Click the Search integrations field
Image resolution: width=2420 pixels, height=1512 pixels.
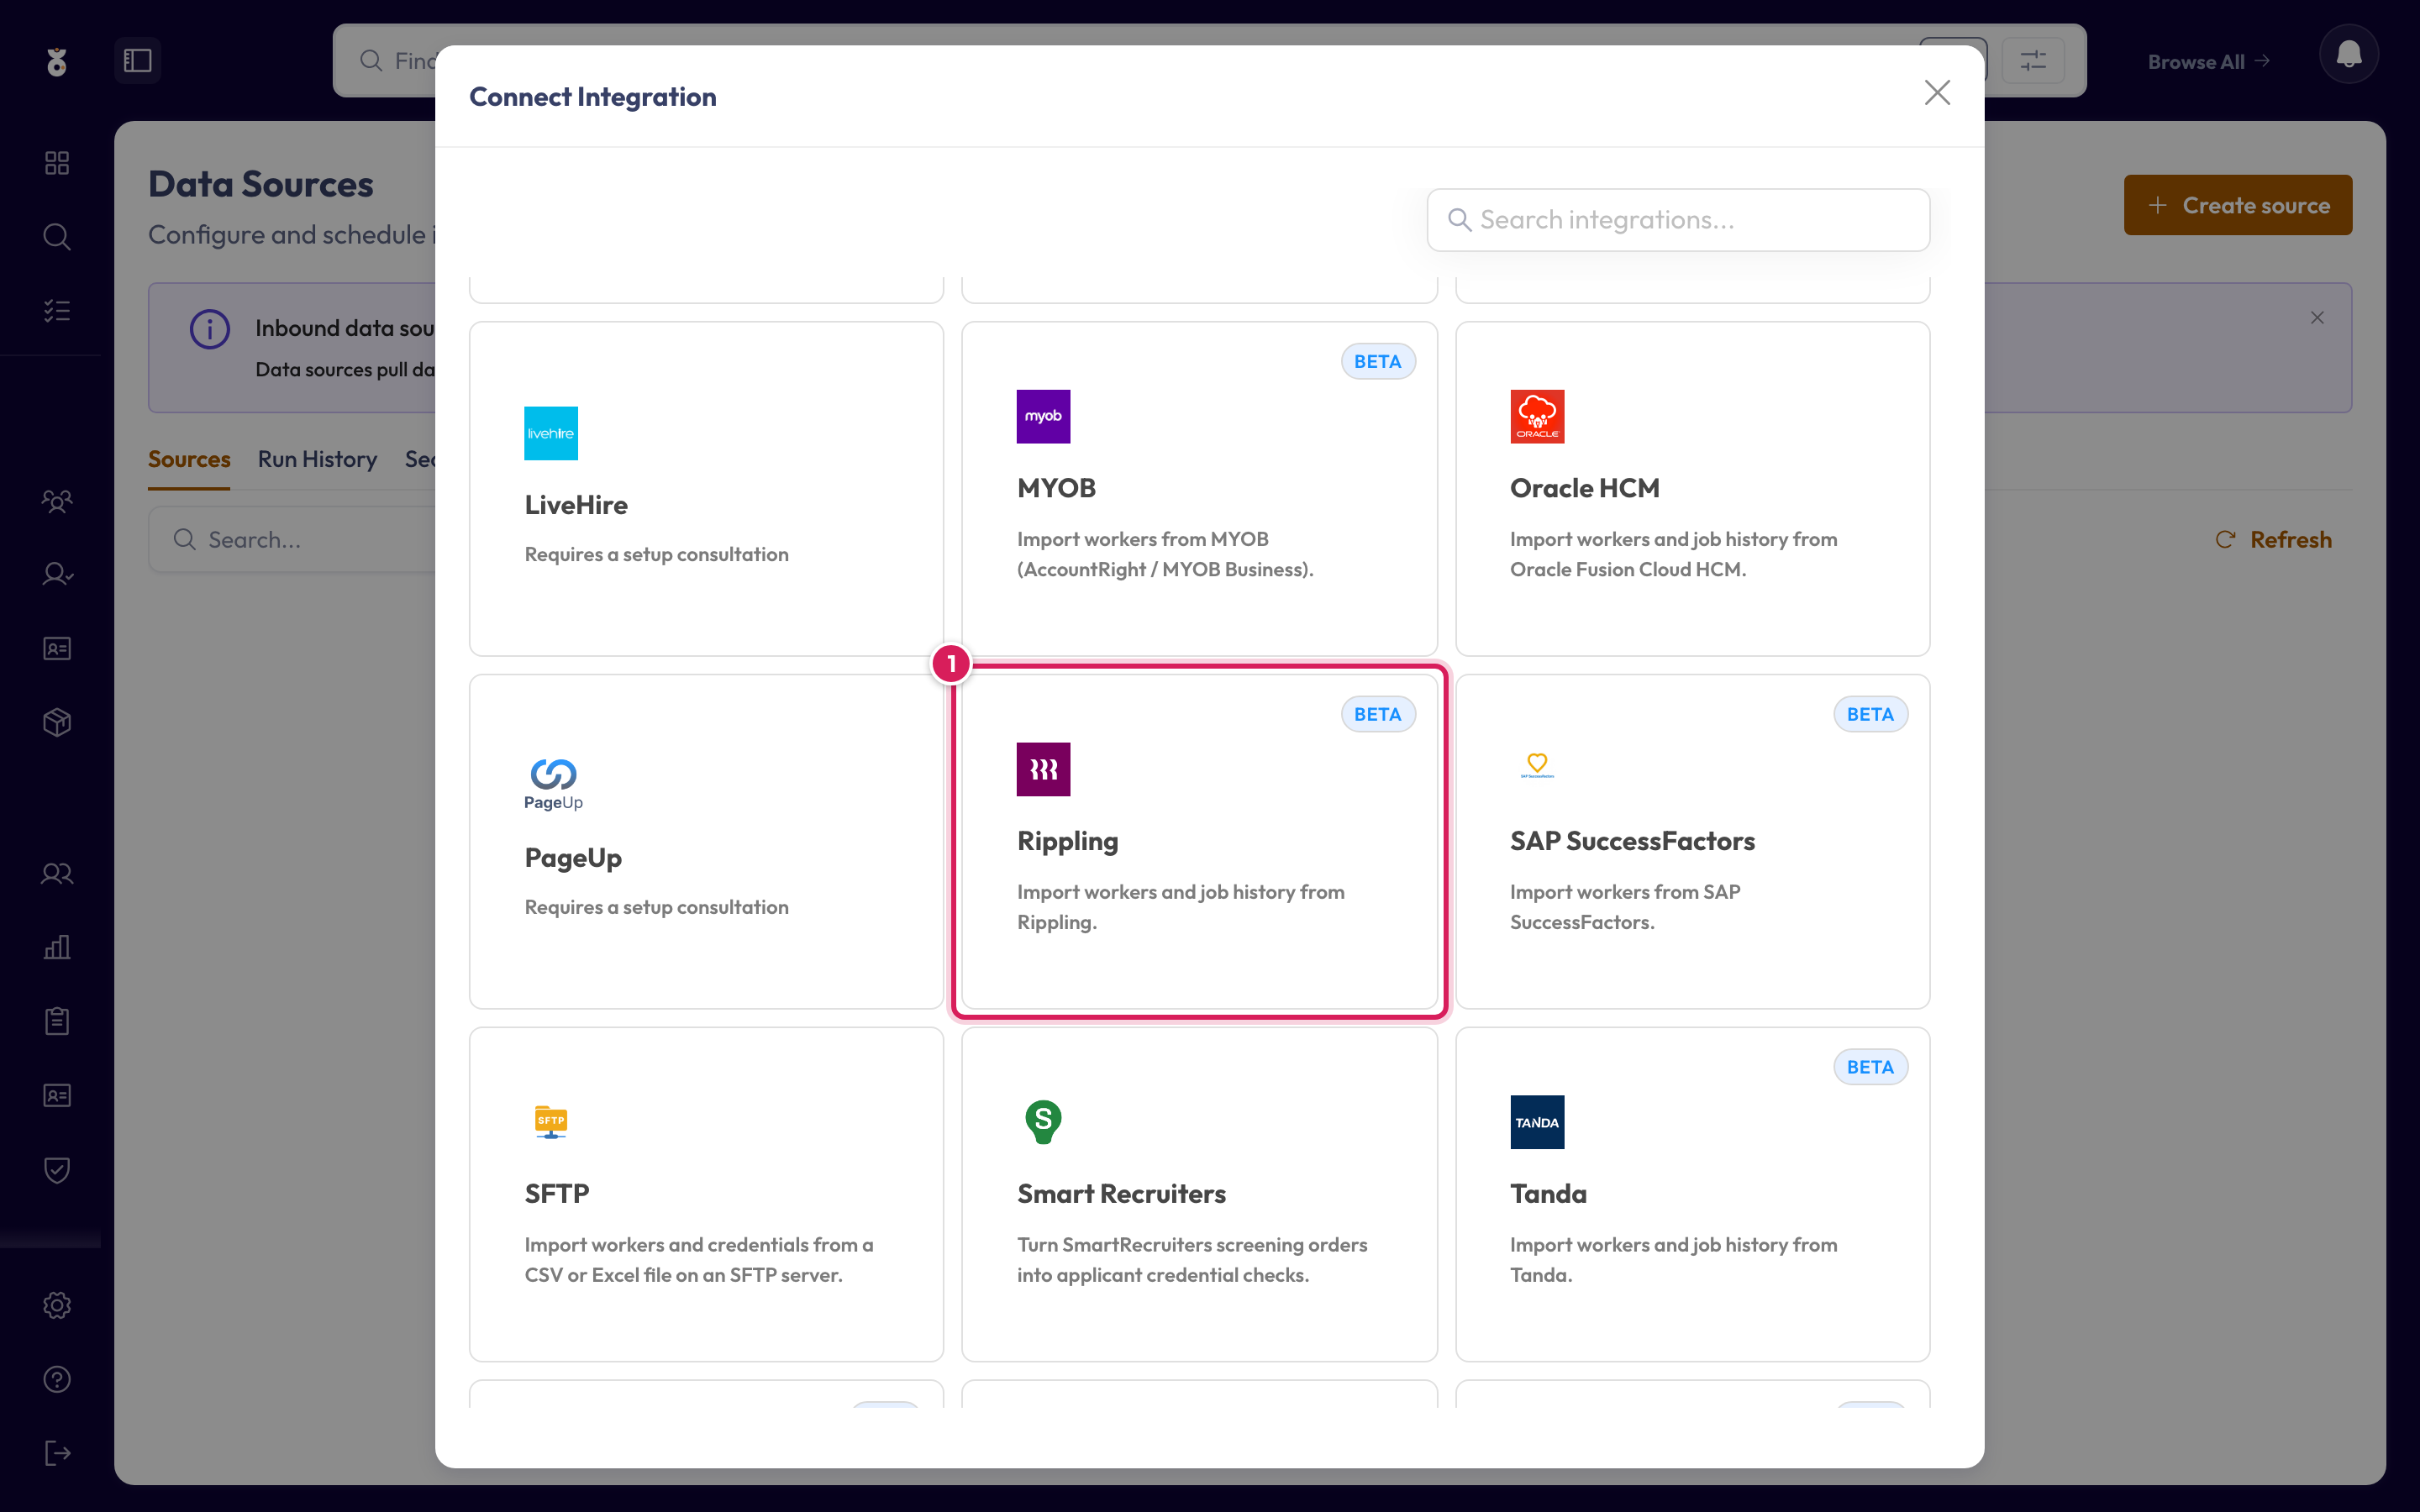(x=1678, y=220)
